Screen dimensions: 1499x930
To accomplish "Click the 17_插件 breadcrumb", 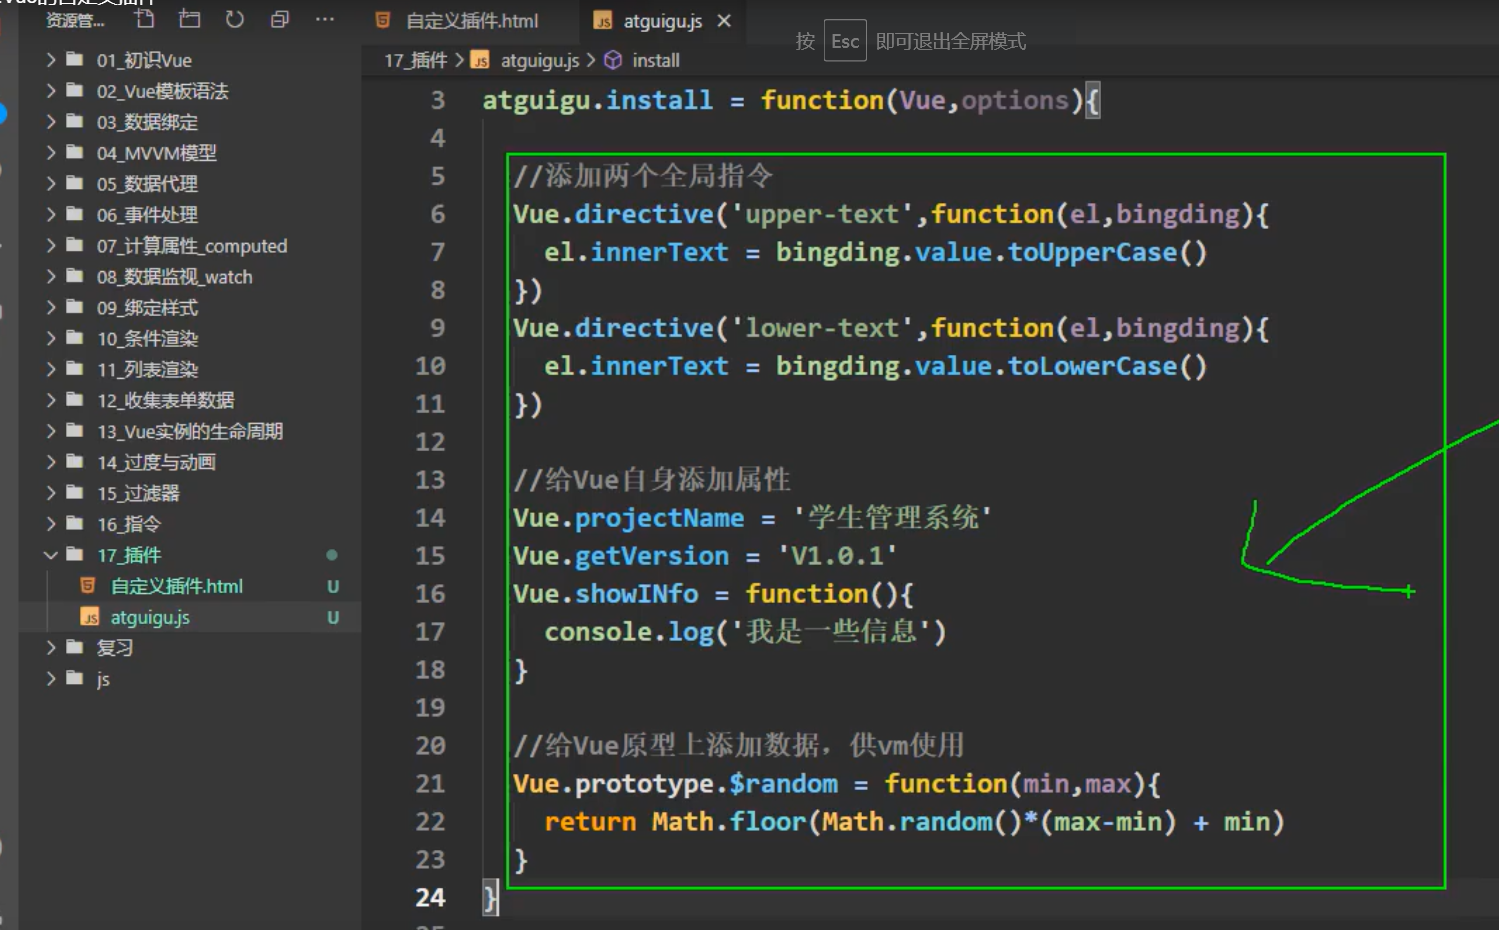I will coord(416,60).
